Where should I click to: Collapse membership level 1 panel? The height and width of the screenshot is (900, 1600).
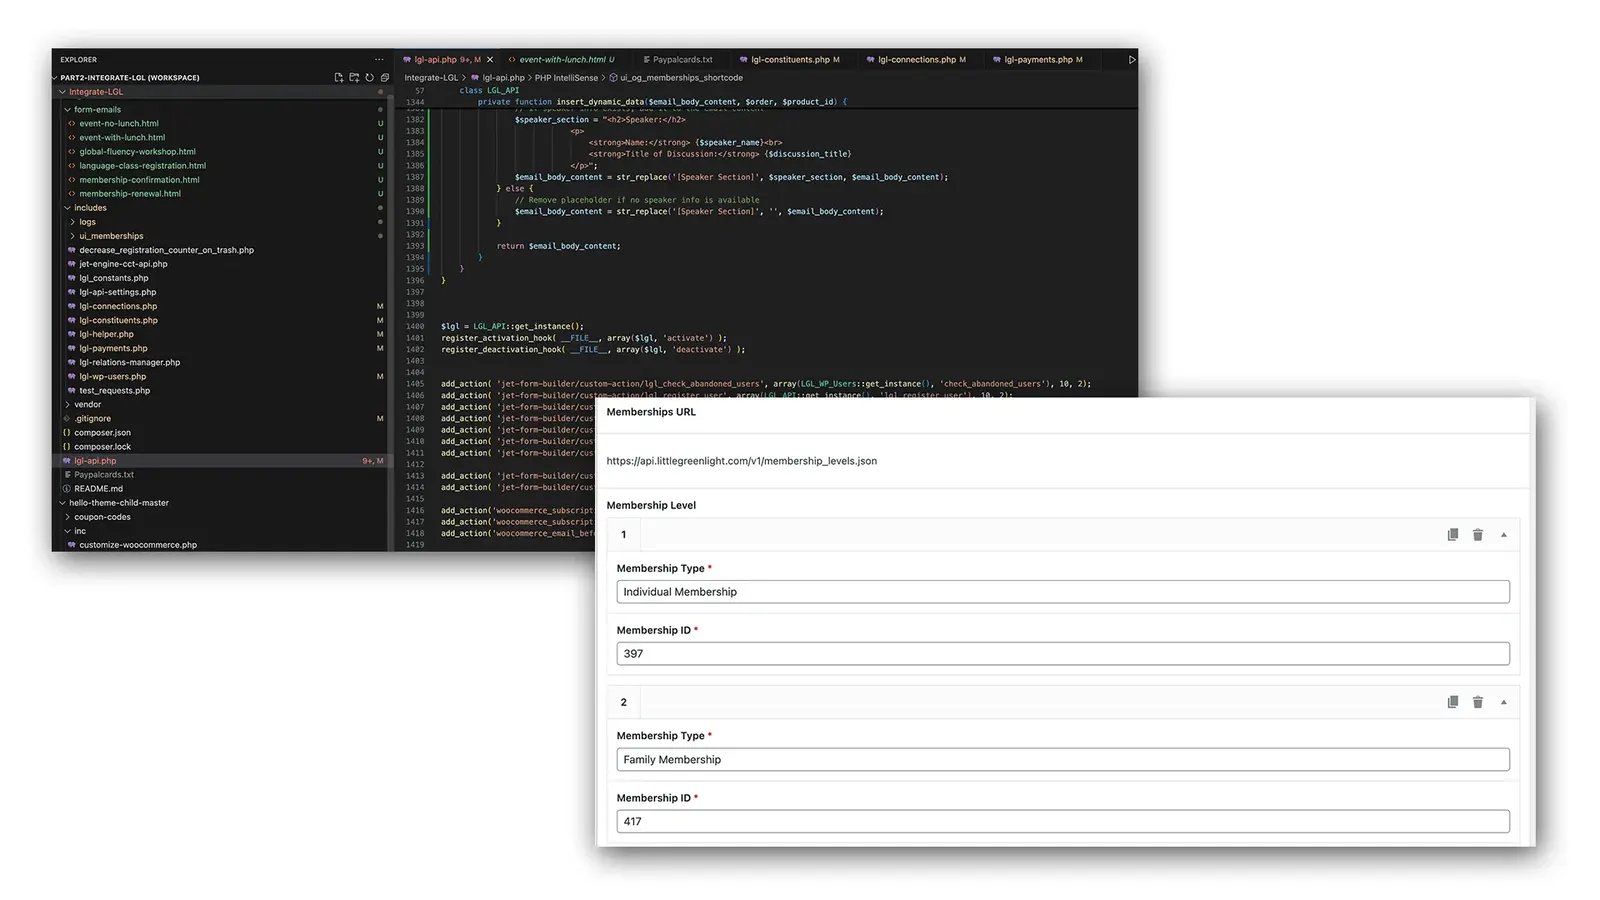1503,535
